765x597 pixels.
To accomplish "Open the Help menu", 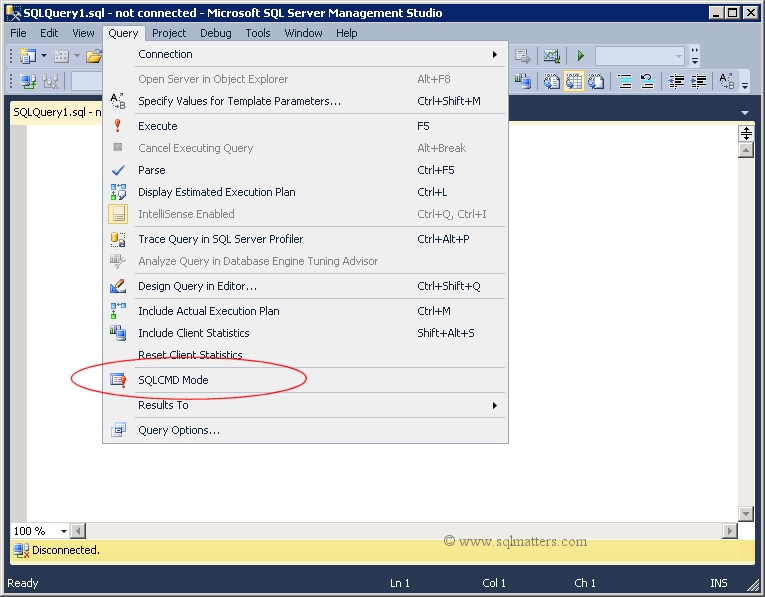I will (346, 33).
